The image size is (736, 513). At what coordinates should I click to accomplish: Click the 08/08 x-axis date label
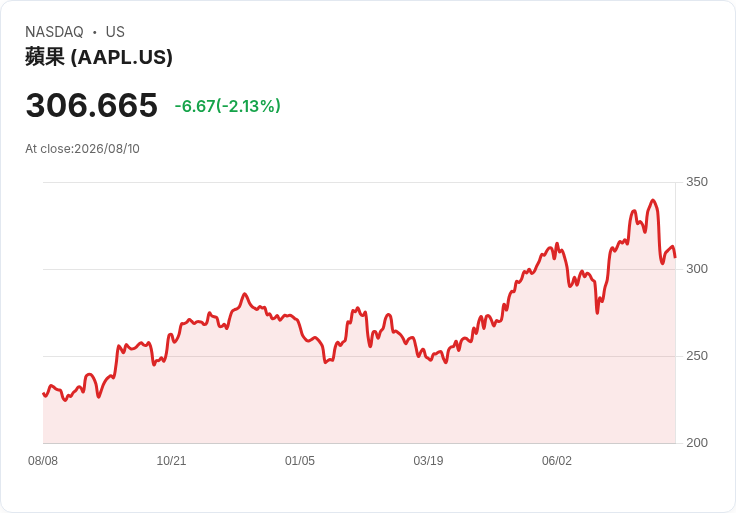pyautogui.click(x=43, y=461)
